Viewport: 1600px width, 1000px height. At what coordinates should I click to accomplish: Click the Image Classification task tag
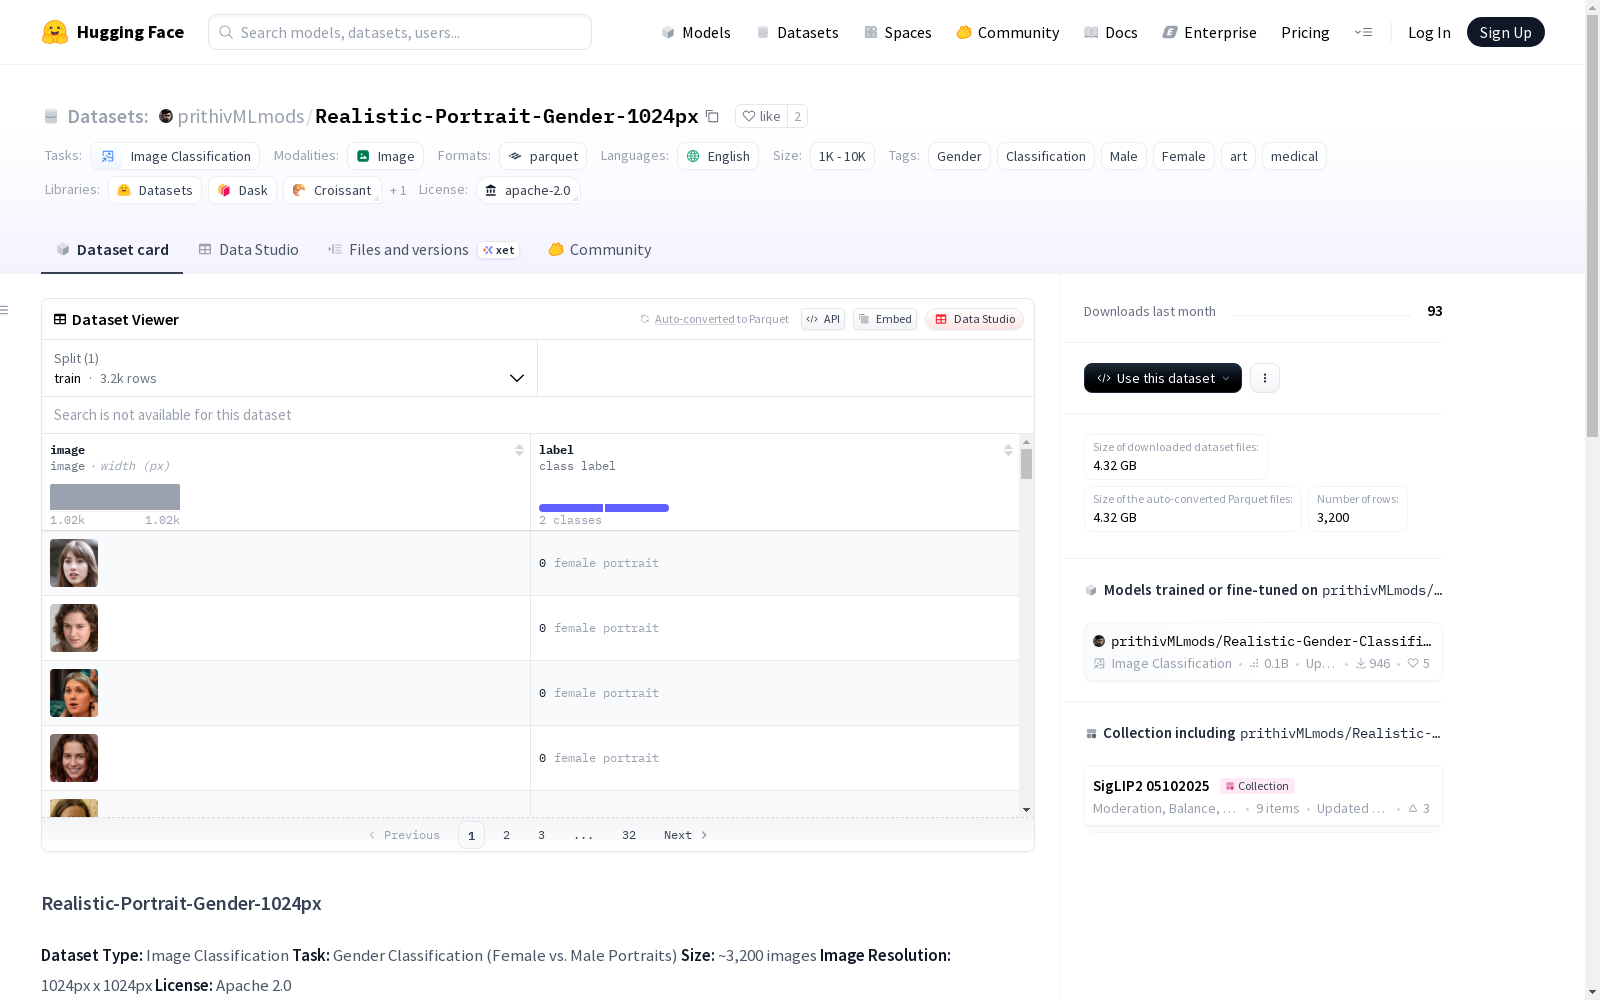[x=175, y=156]
